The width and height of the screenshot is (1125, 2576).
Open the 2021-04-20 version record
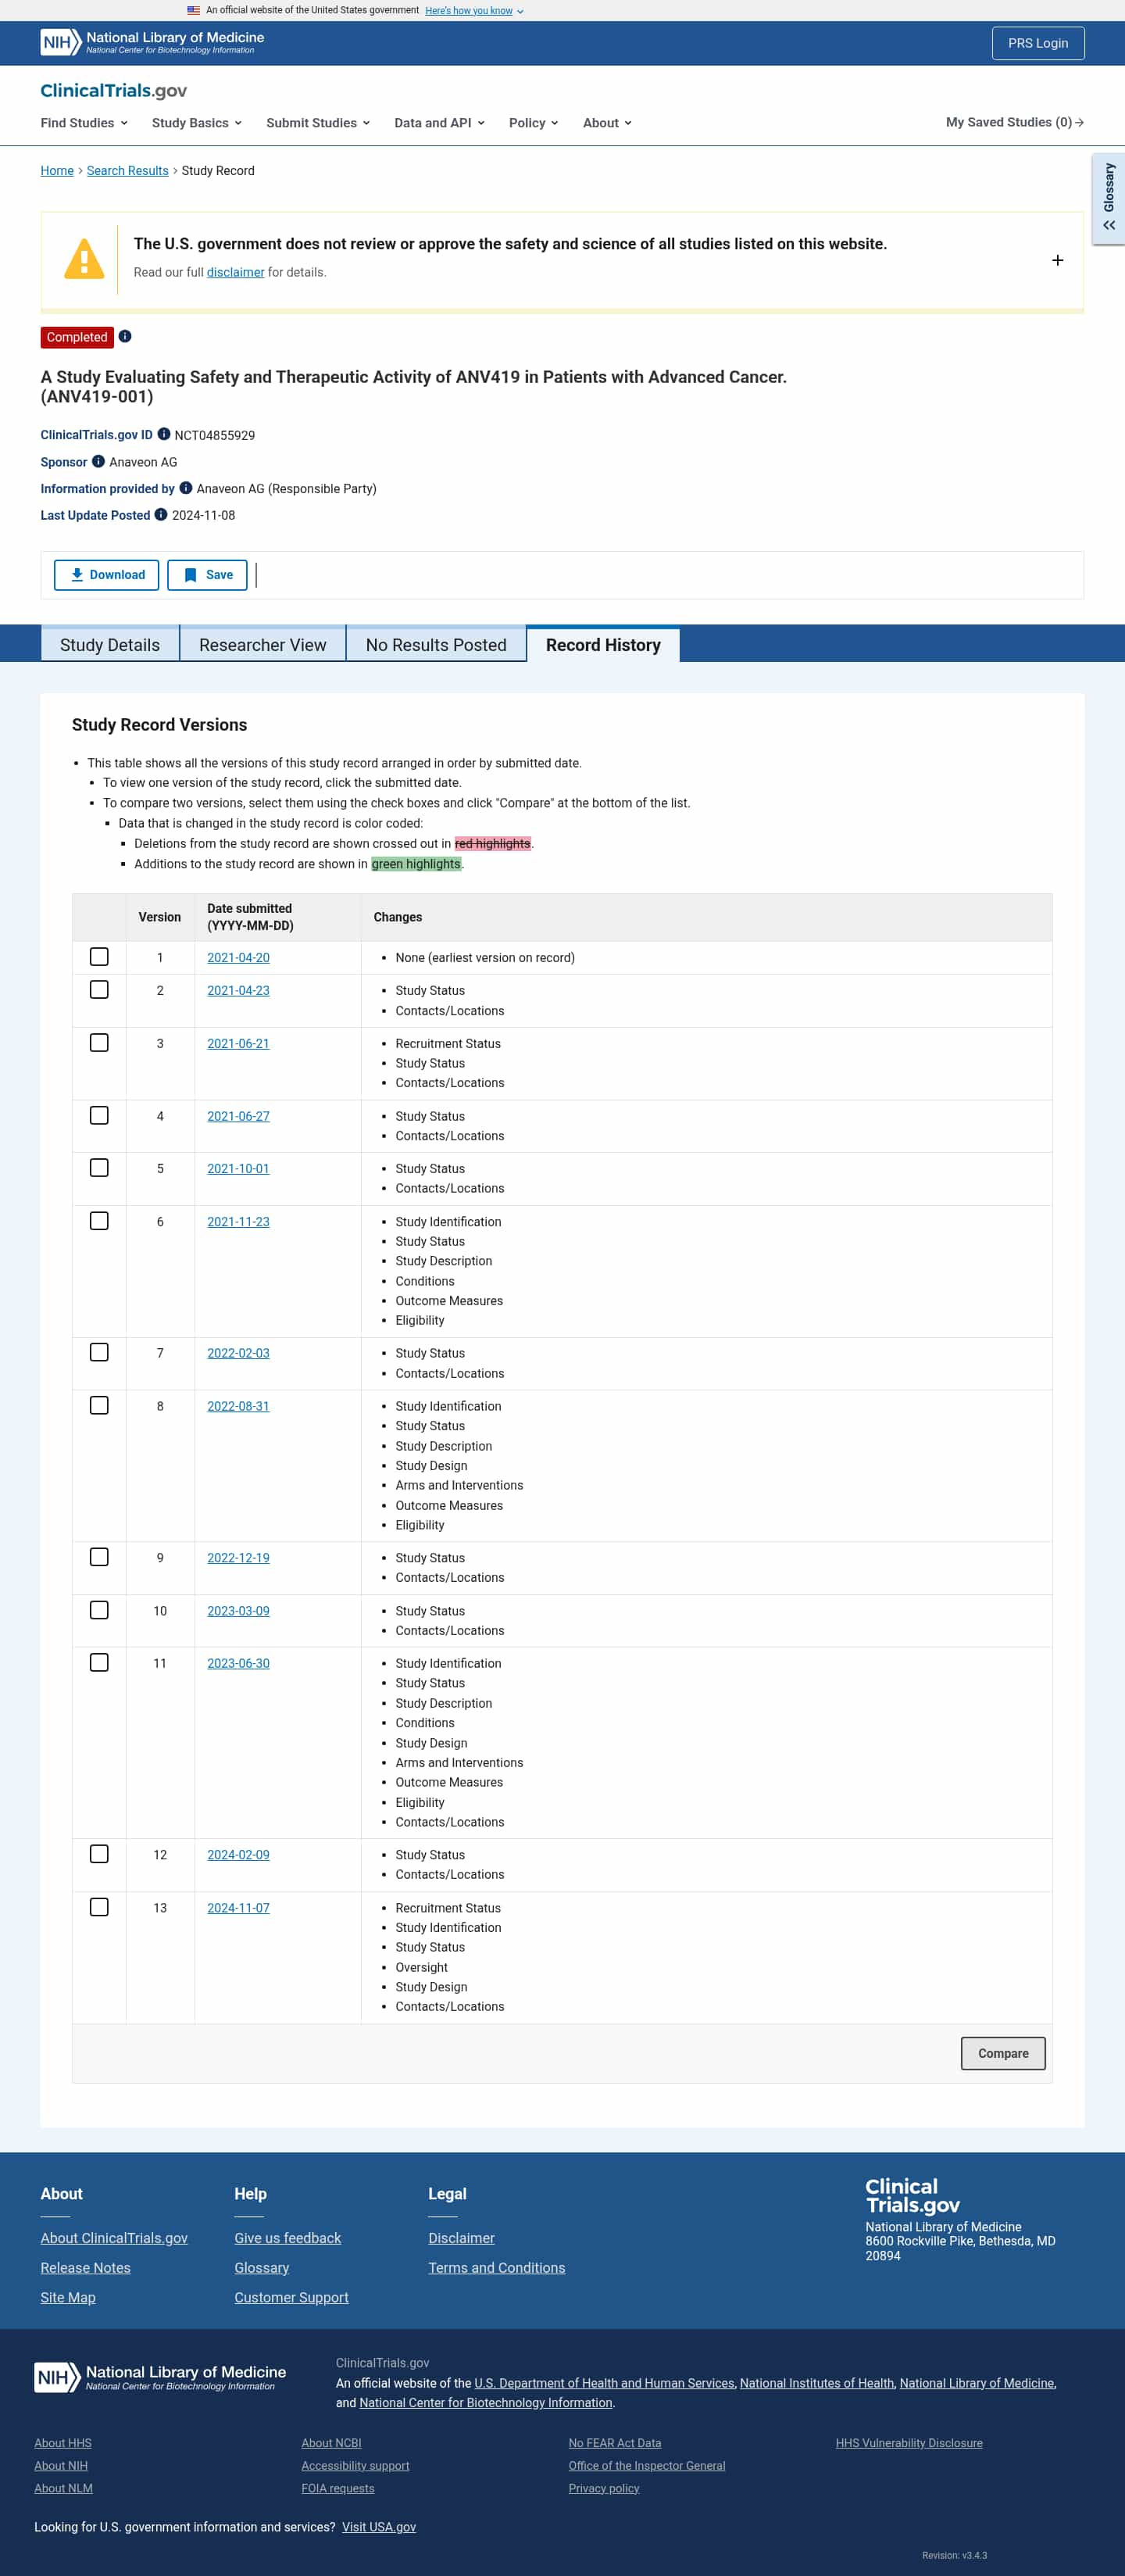pos(237,956)
